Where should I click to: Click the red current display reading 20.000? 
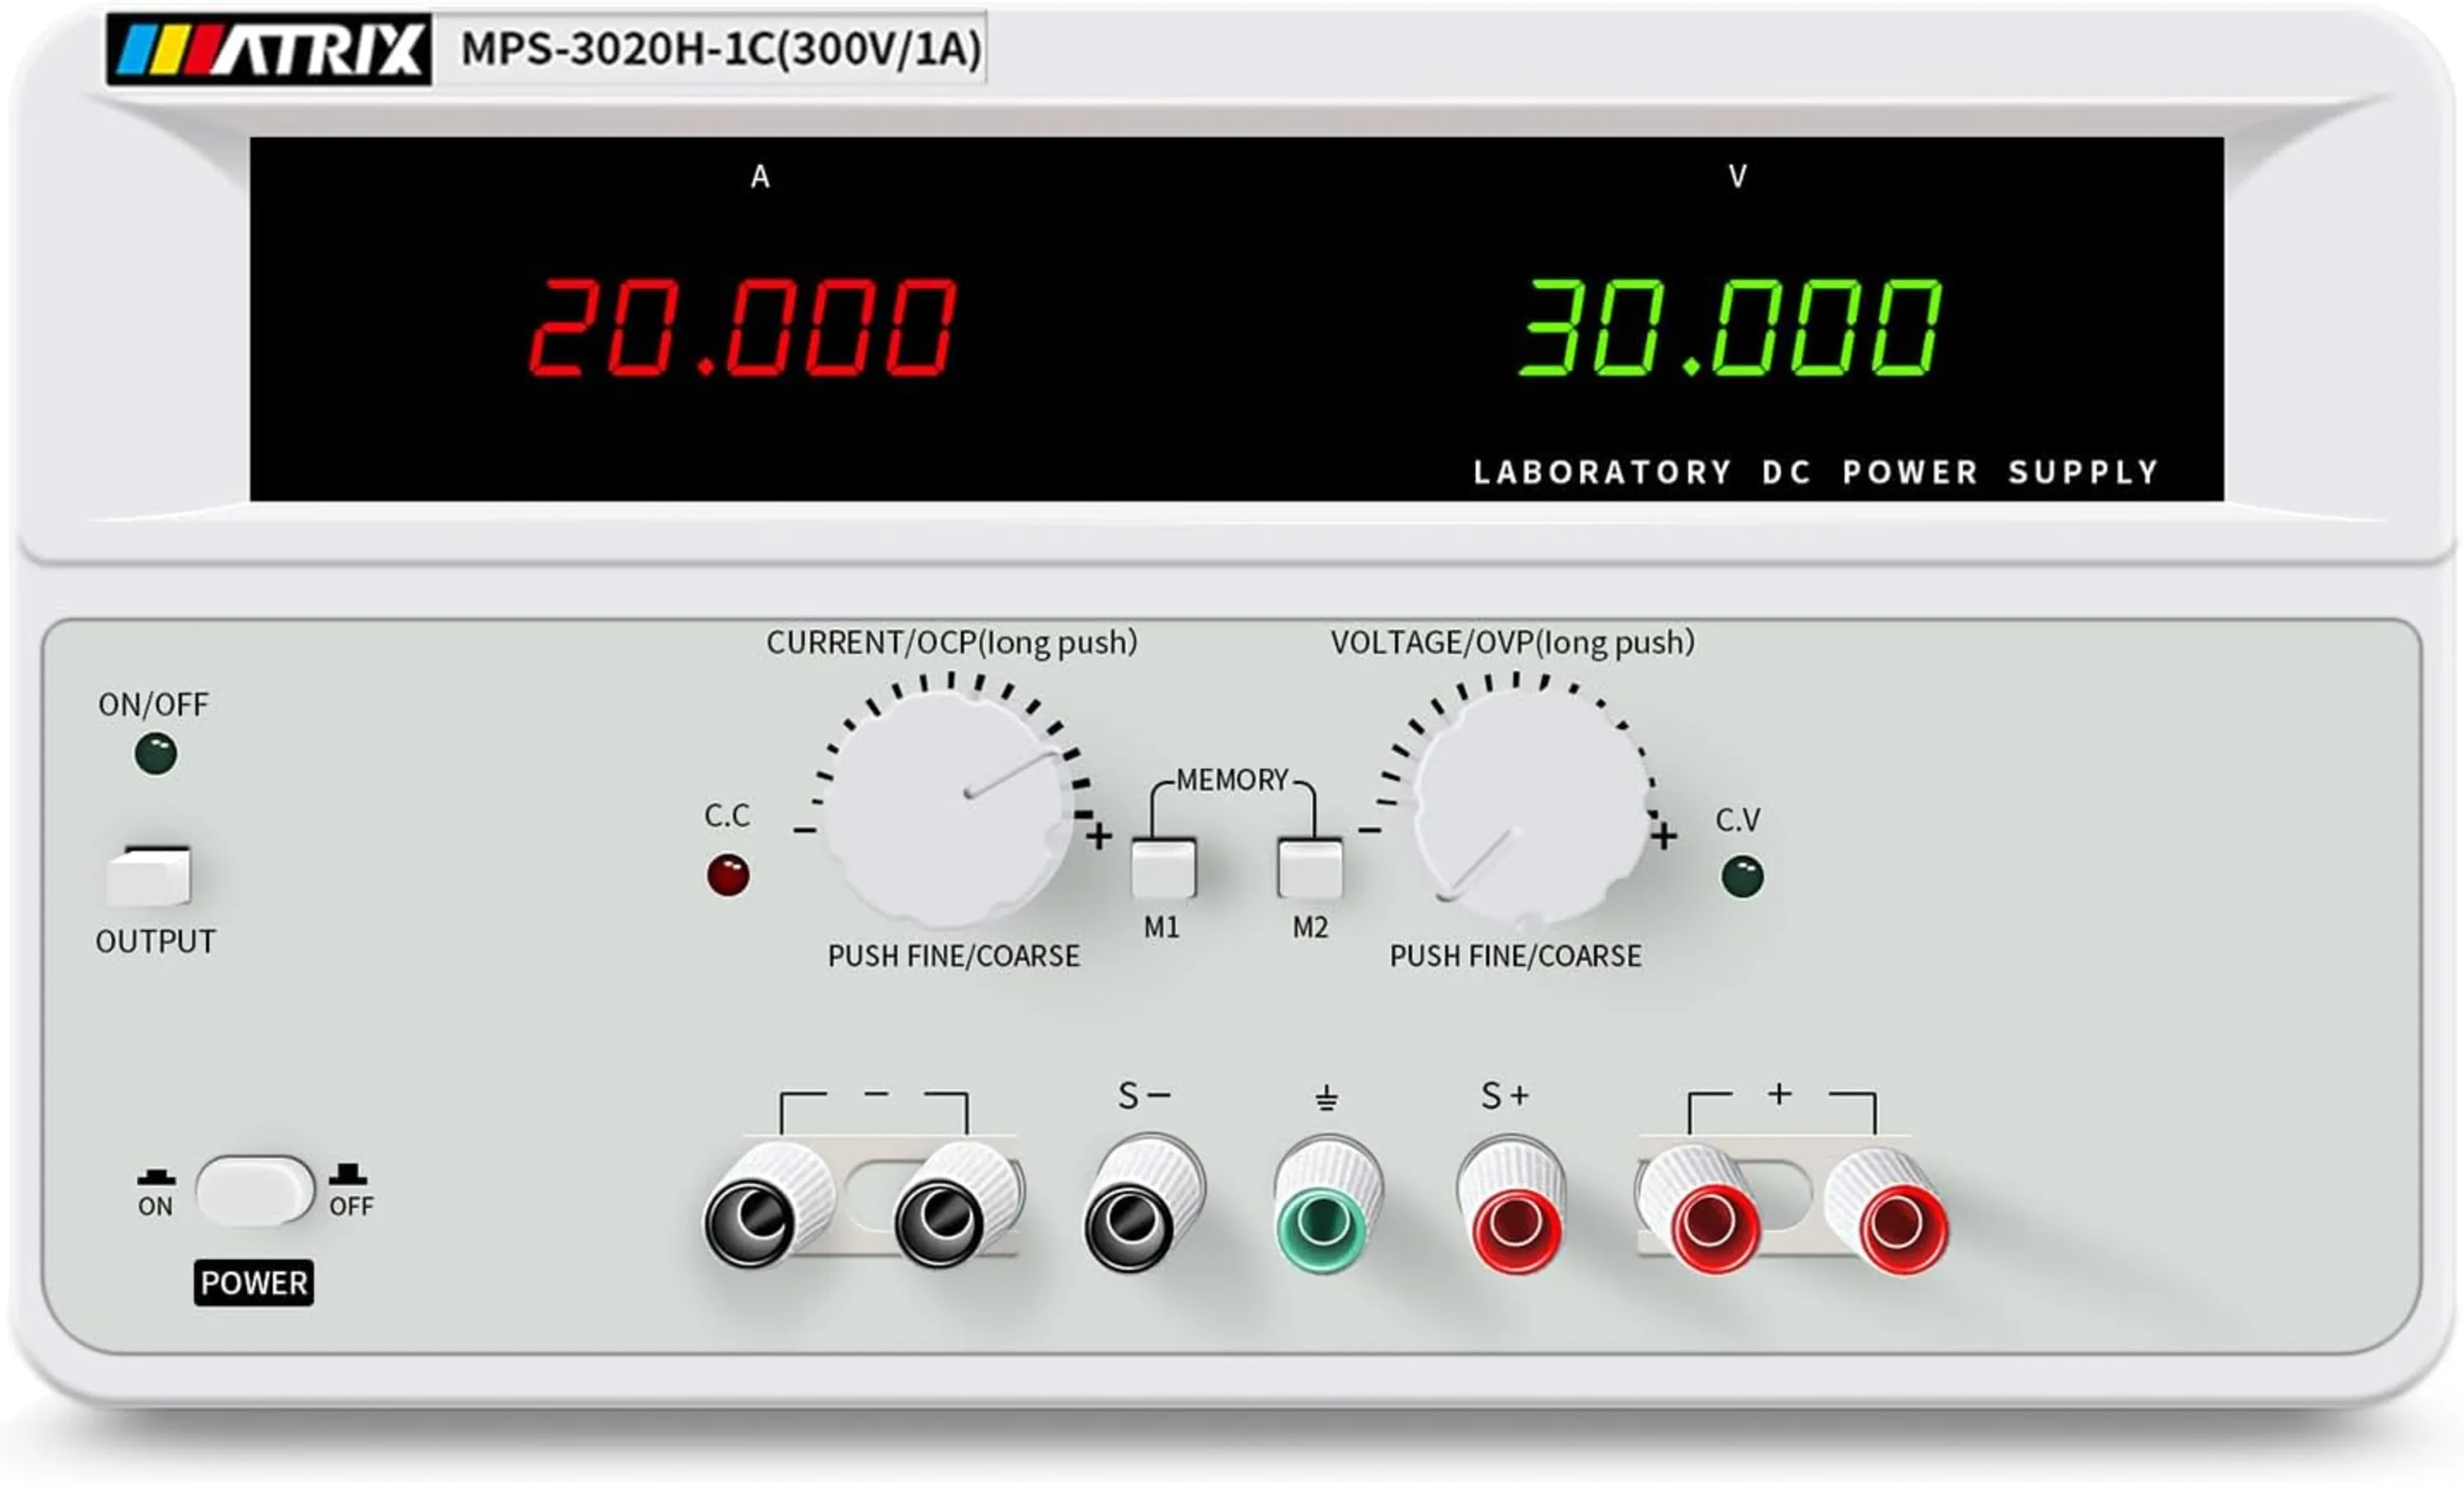coord(742,327)
